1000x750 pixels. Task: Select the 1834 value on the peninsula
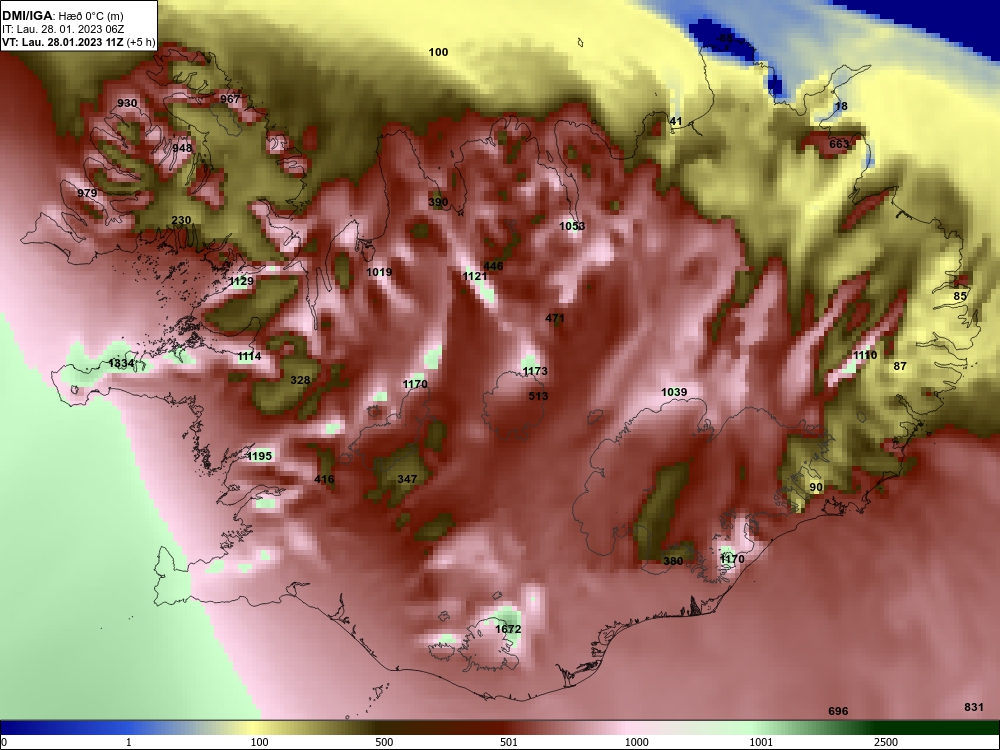pyautogui.click(x=121, y=364)
